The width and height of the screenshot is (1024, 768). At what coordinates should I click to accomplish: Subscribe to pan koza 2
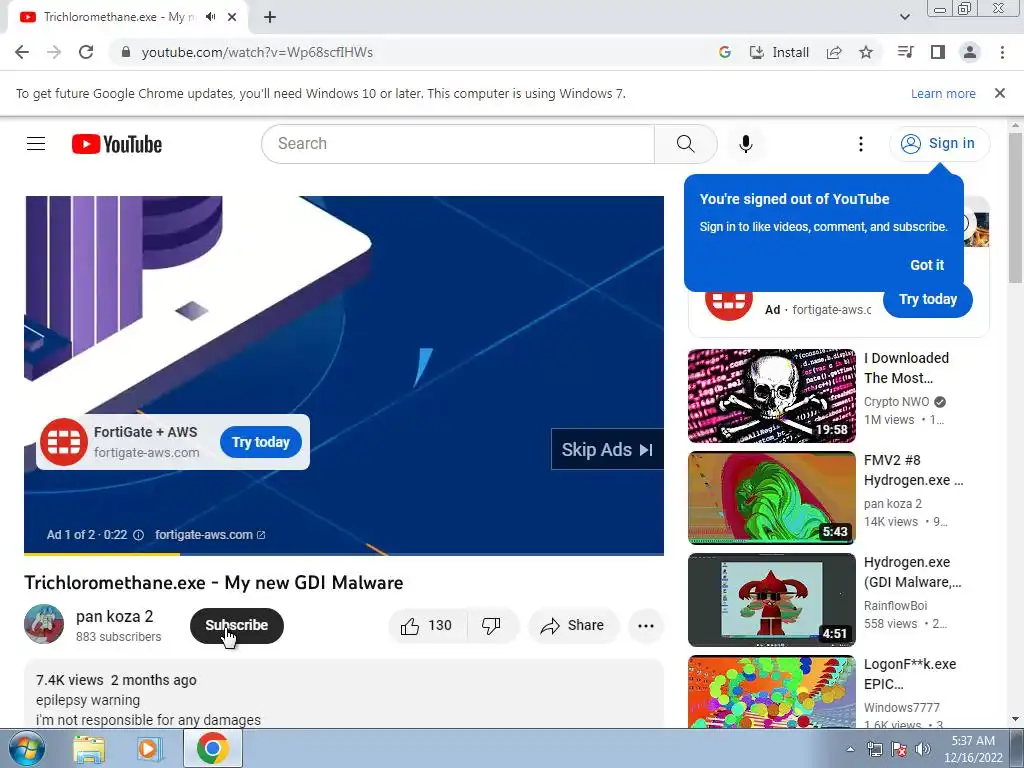click(236, 626)
